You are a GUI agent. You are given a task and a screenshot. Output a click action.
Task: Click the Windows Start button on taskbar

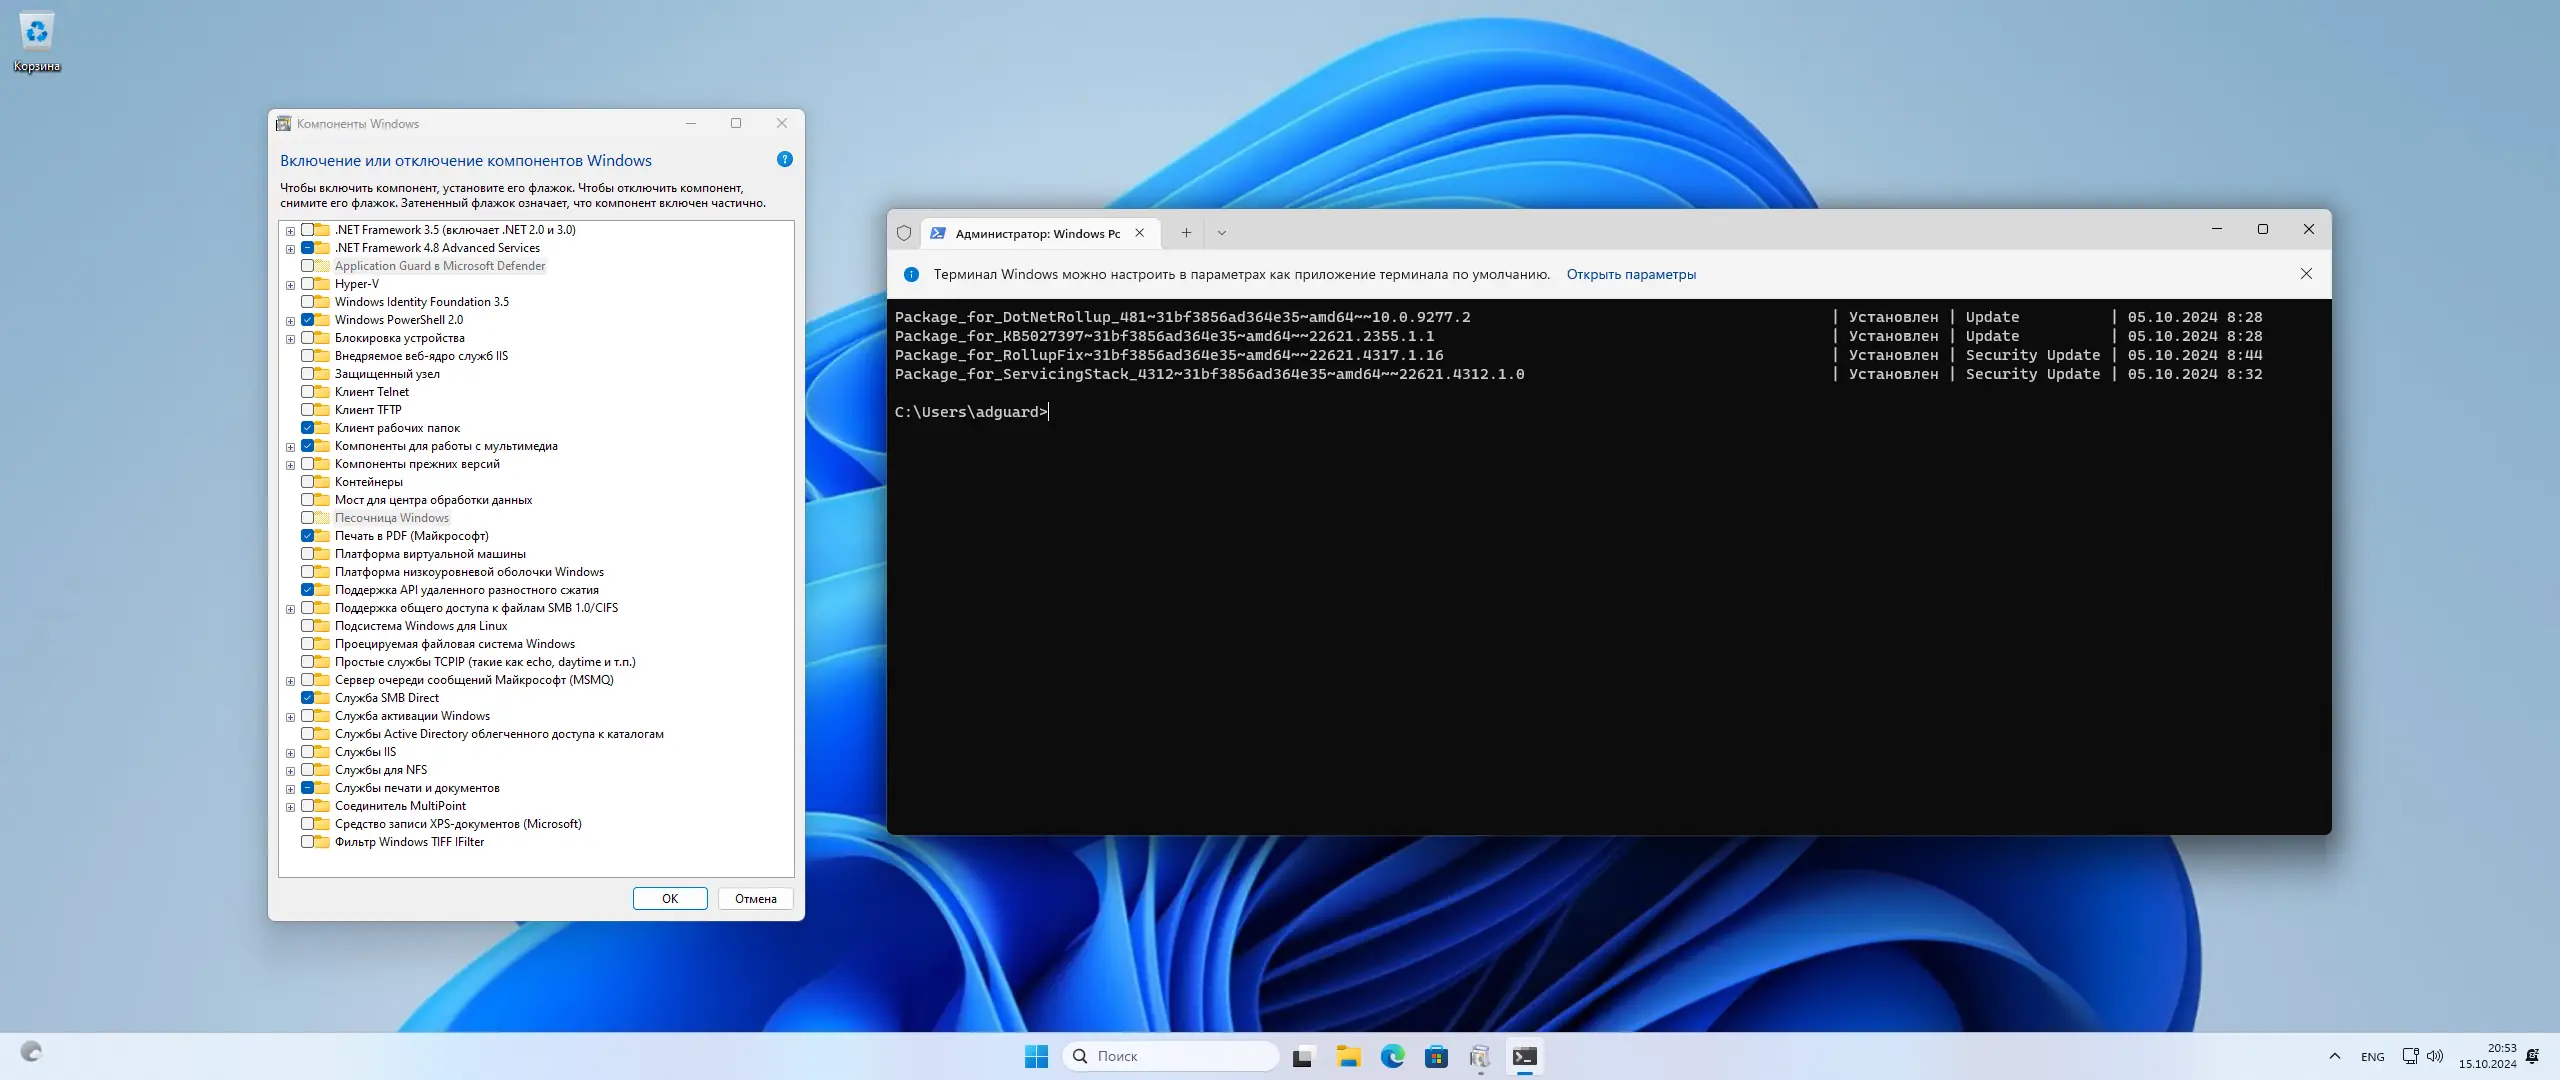pos(1036,1056)
